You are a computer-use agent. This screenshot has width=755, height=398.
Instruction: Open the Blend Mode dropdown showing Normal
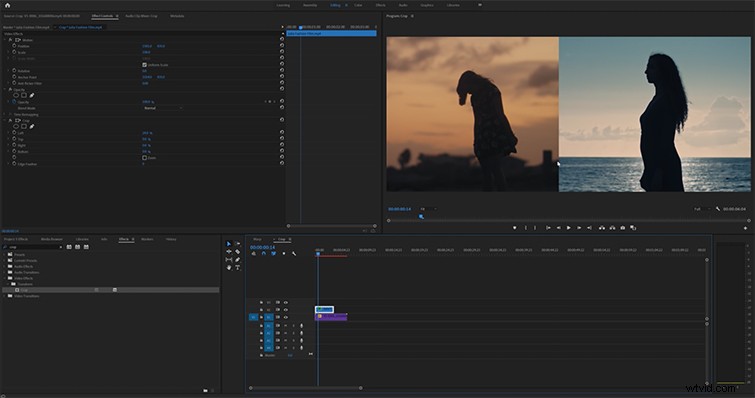[163, 108]
